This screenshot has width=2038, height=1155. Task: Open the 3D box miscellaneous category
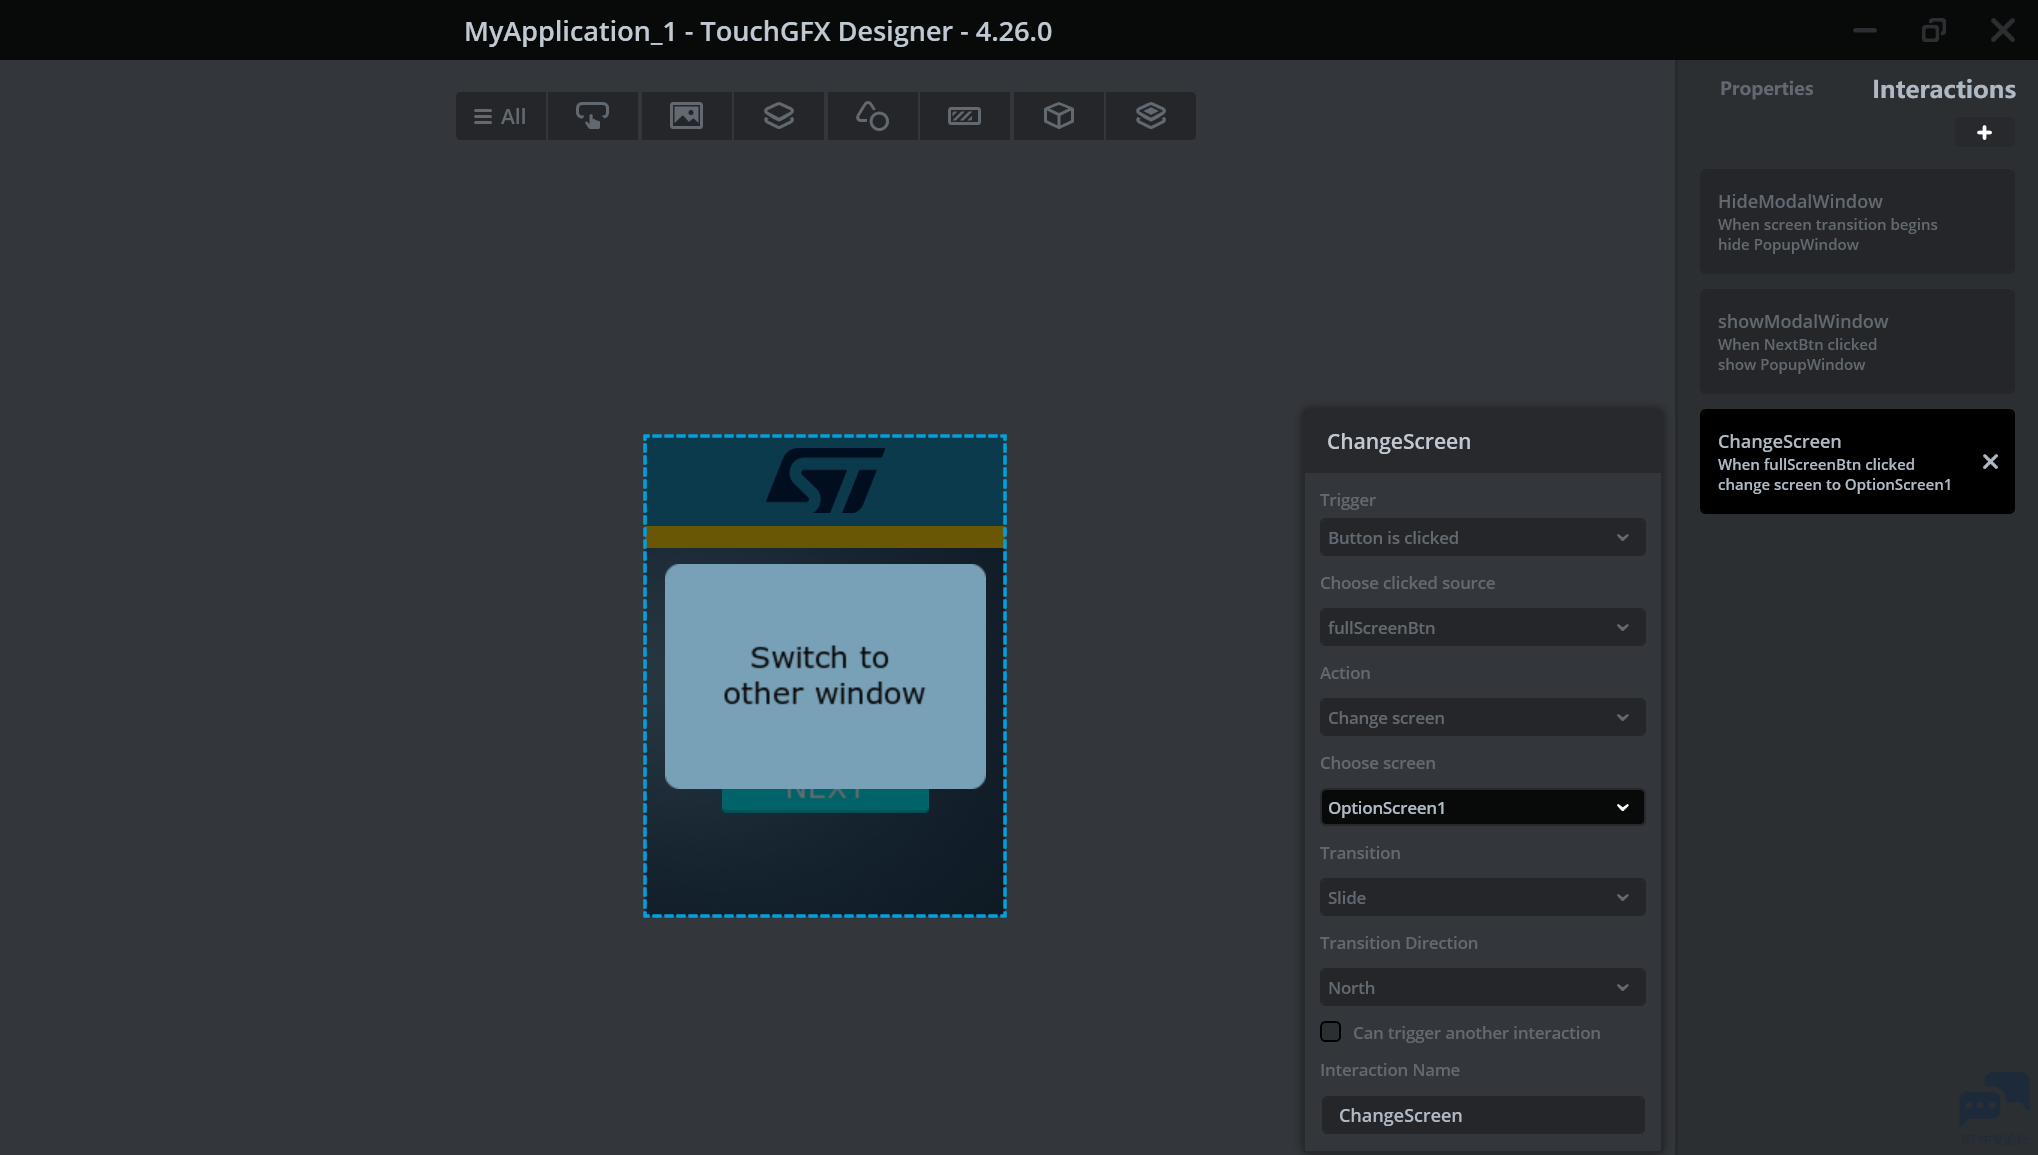point(1058,116)
